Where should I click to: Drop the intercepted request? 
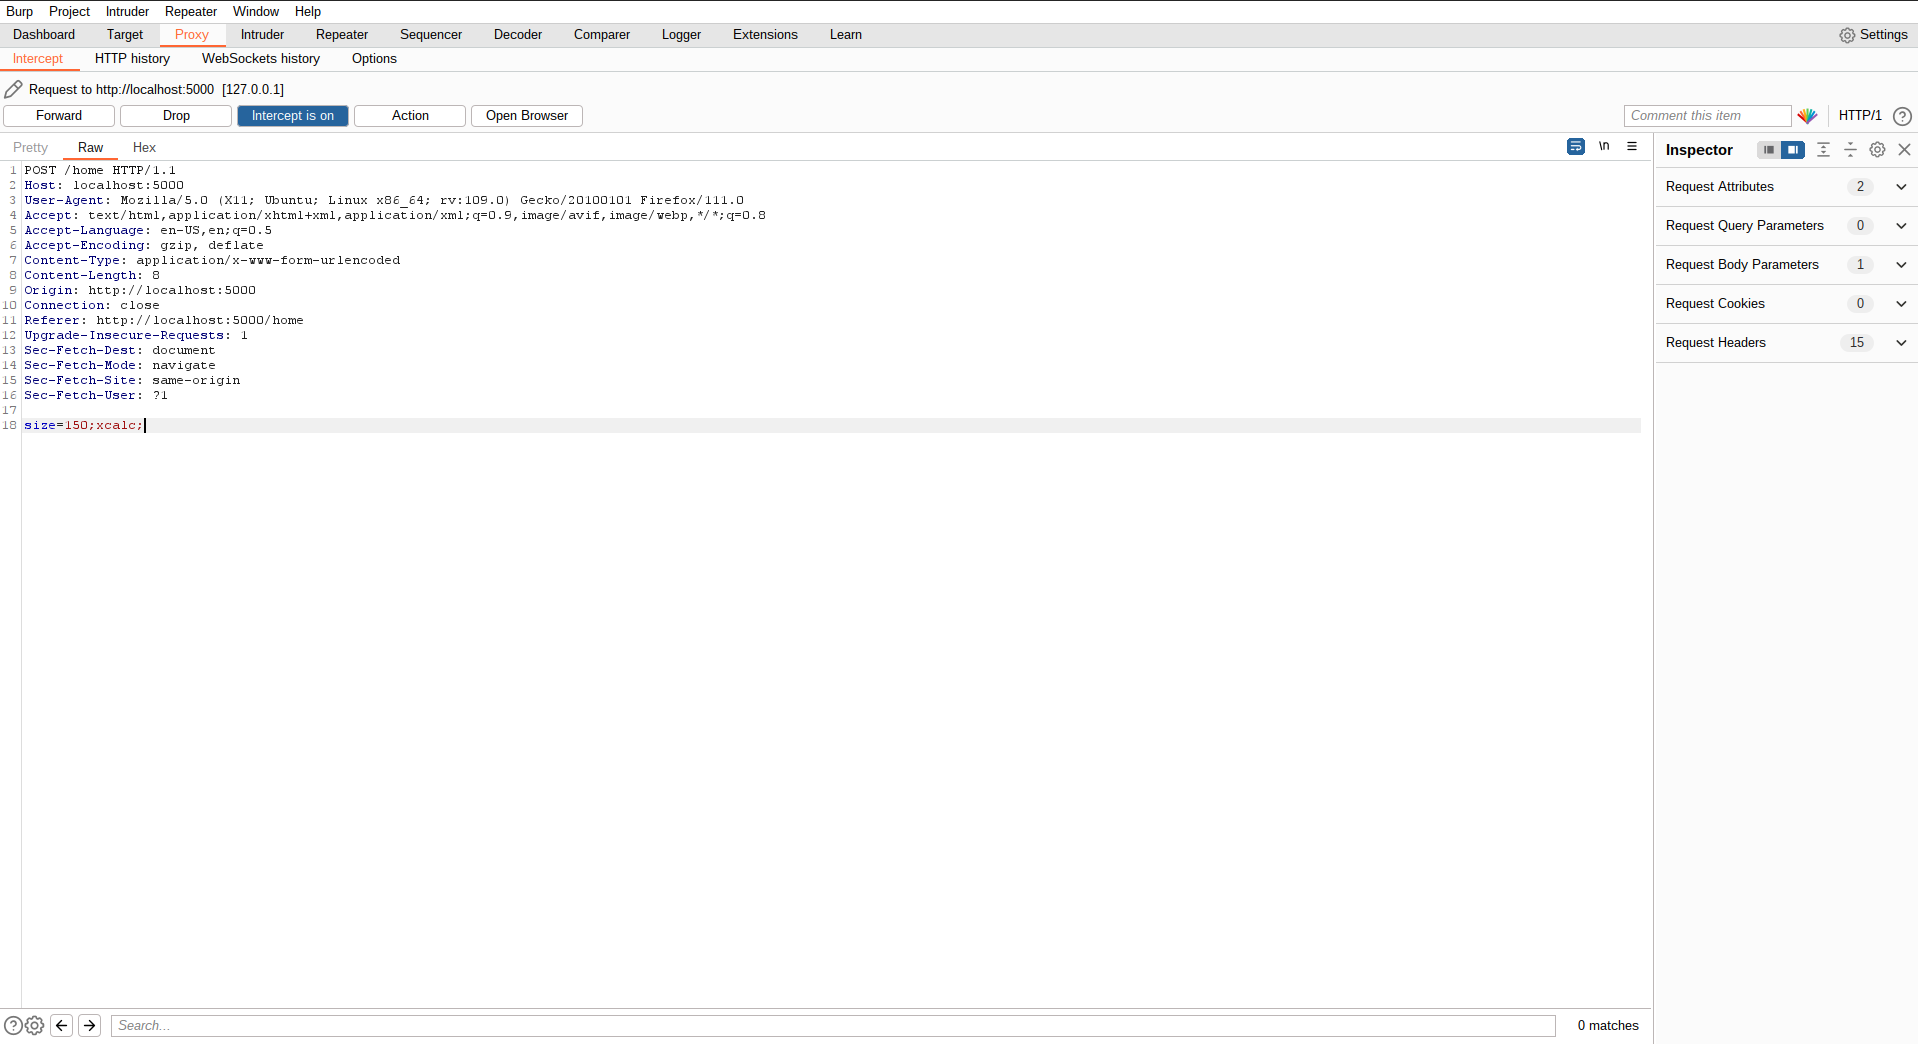(x=176, y=116)
